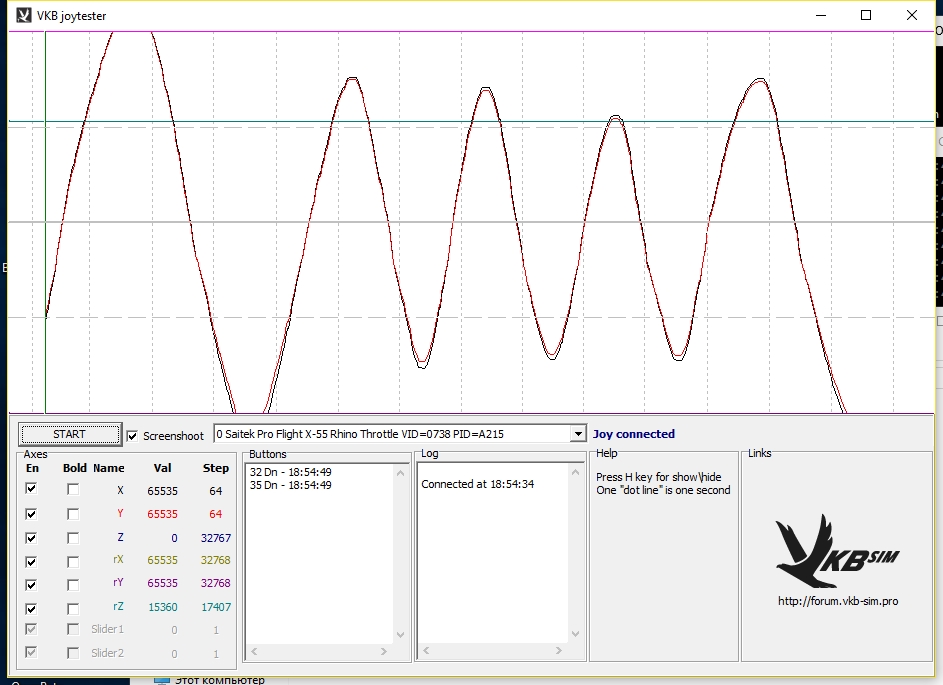The image size is (943, 685).
Task: Click the VKB SIM bird logo
Action: pos(835,551)
